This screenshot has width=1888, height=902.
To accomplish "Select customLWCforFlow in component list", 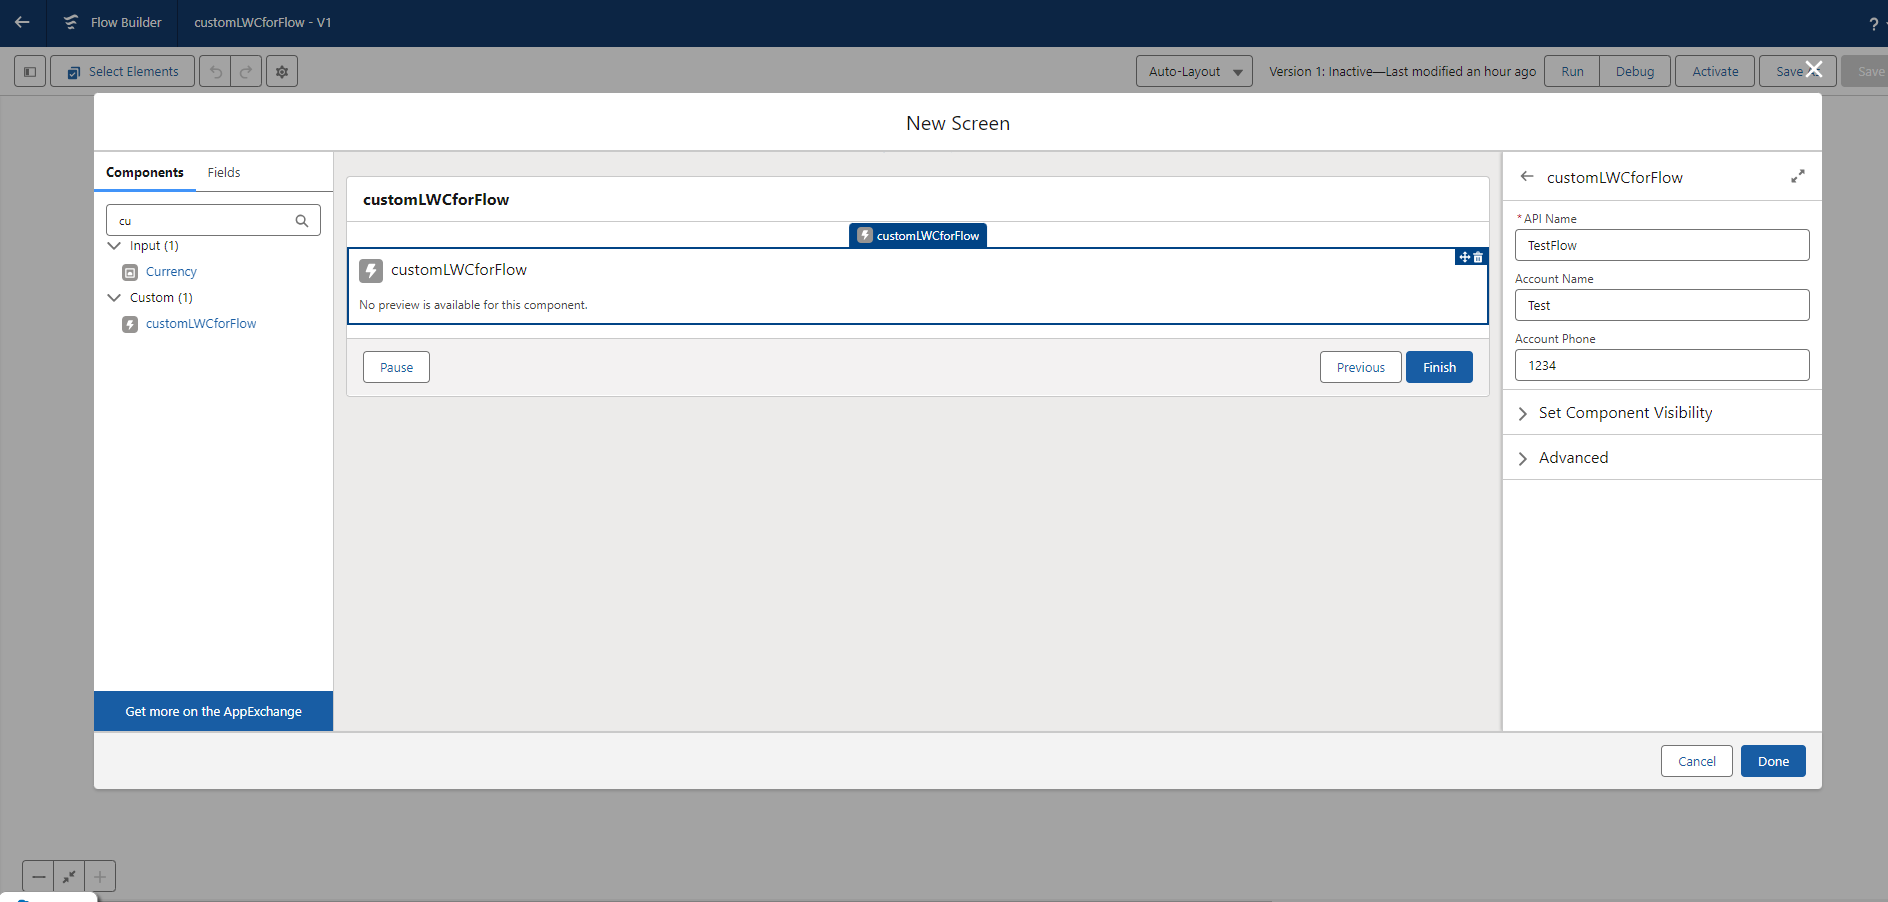I will coord(201,324).
